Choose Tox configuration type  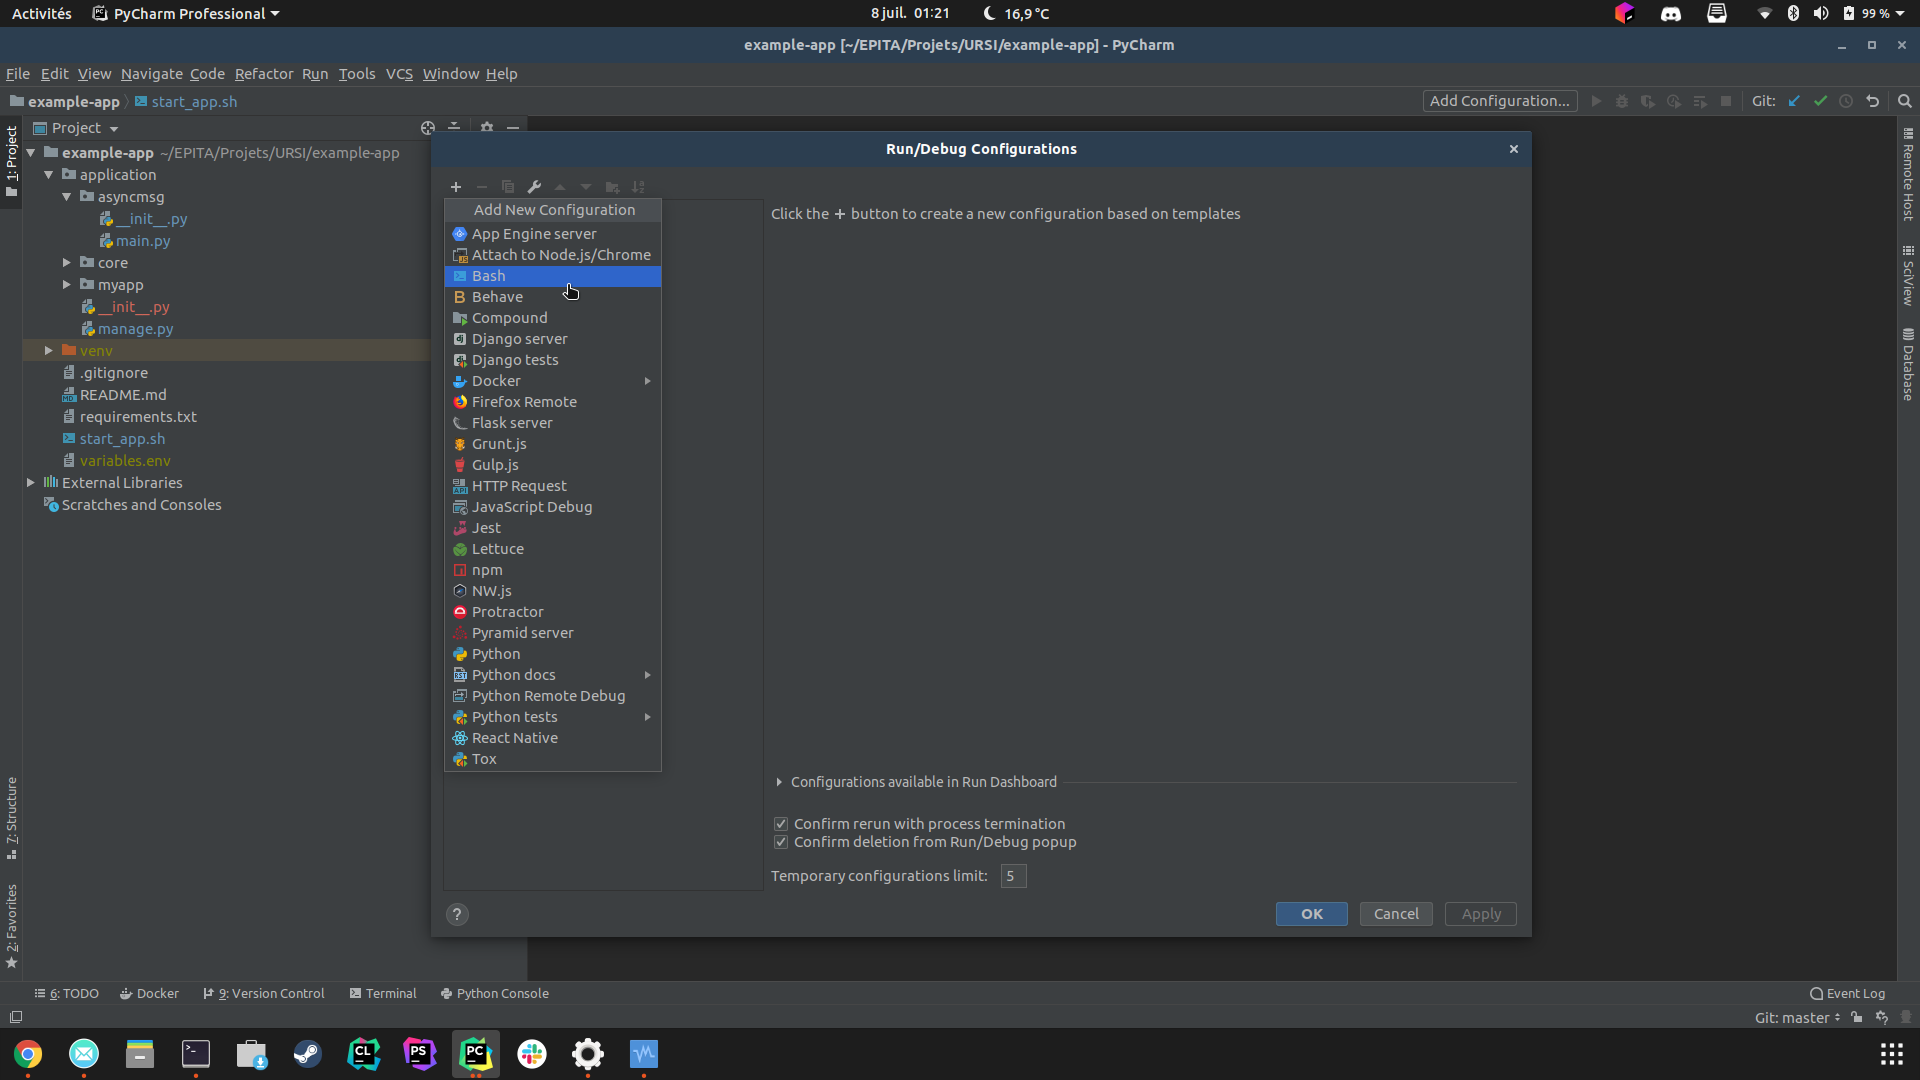click(553, 759)
